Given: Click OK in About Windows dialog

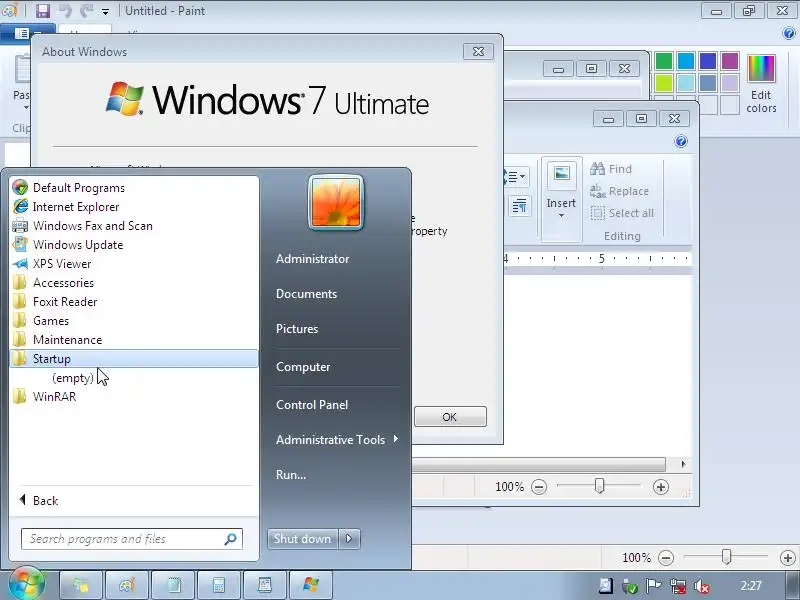Looking at the screenshot, I should pos(450,417).
